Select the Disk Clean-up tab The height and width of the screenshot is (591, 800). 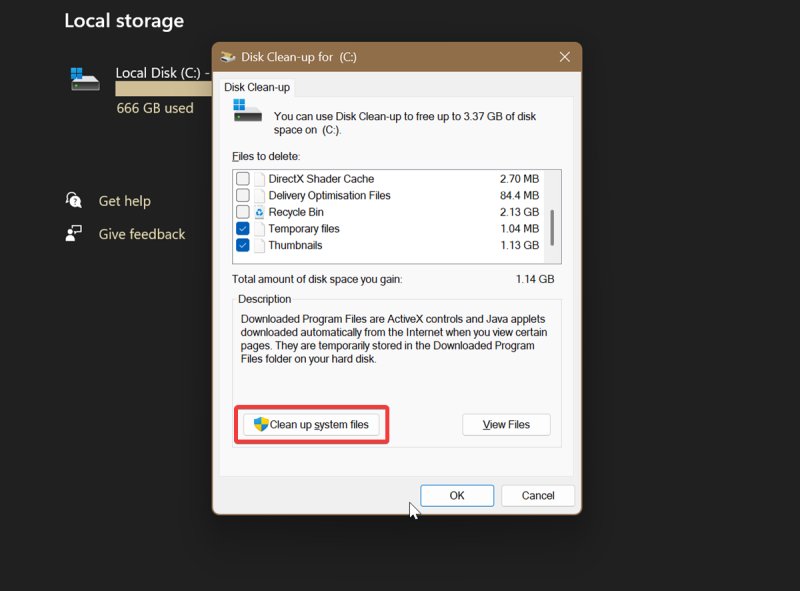point(257,88)
